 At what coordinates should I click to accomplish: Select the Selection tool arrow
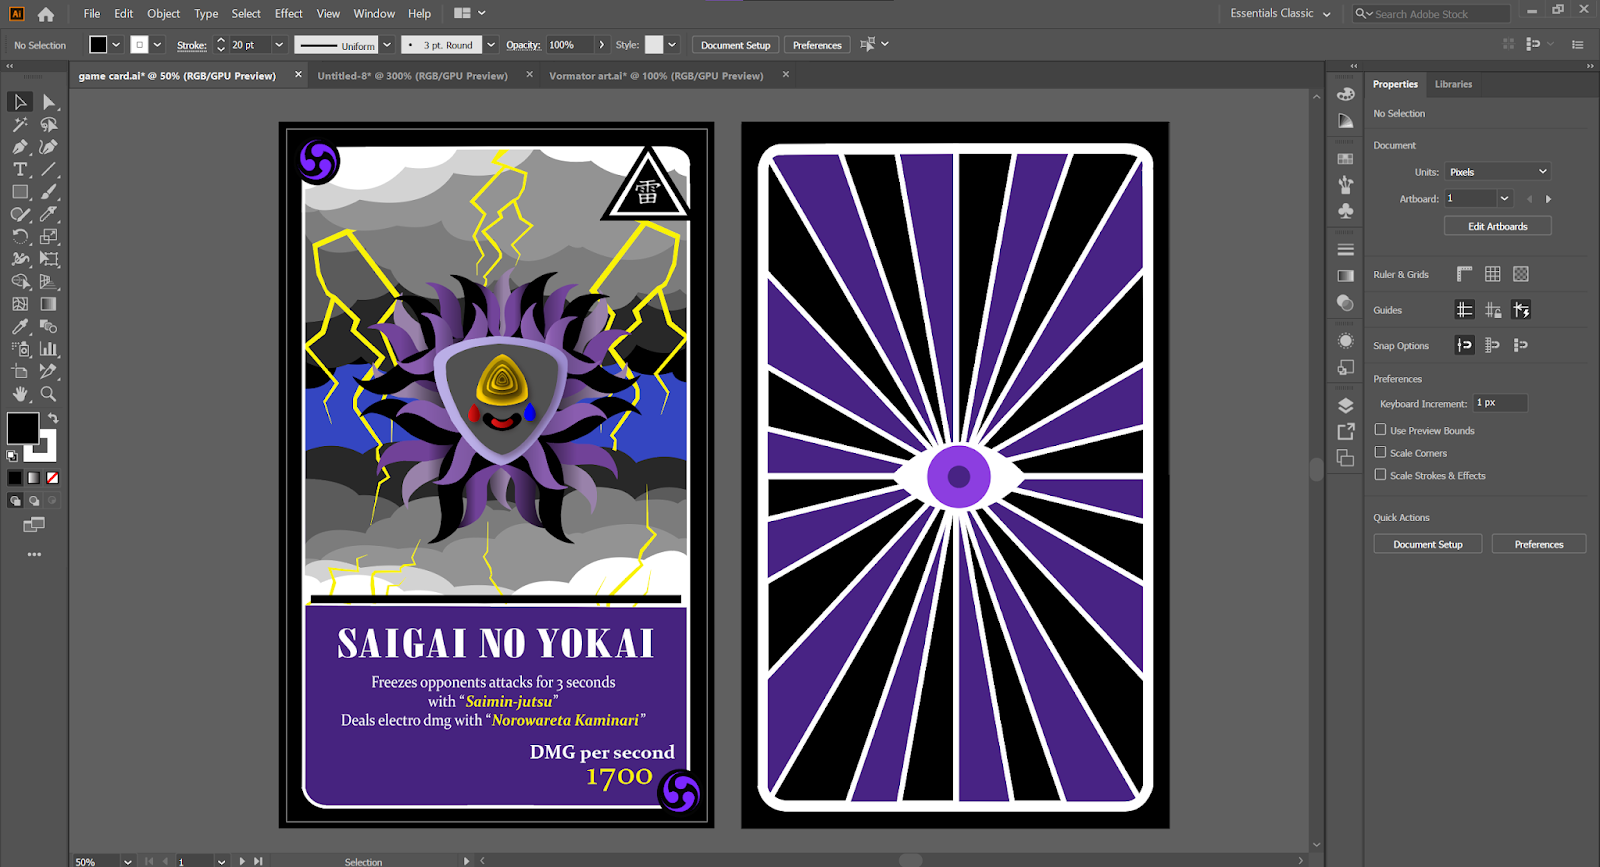tap(20, 102)
